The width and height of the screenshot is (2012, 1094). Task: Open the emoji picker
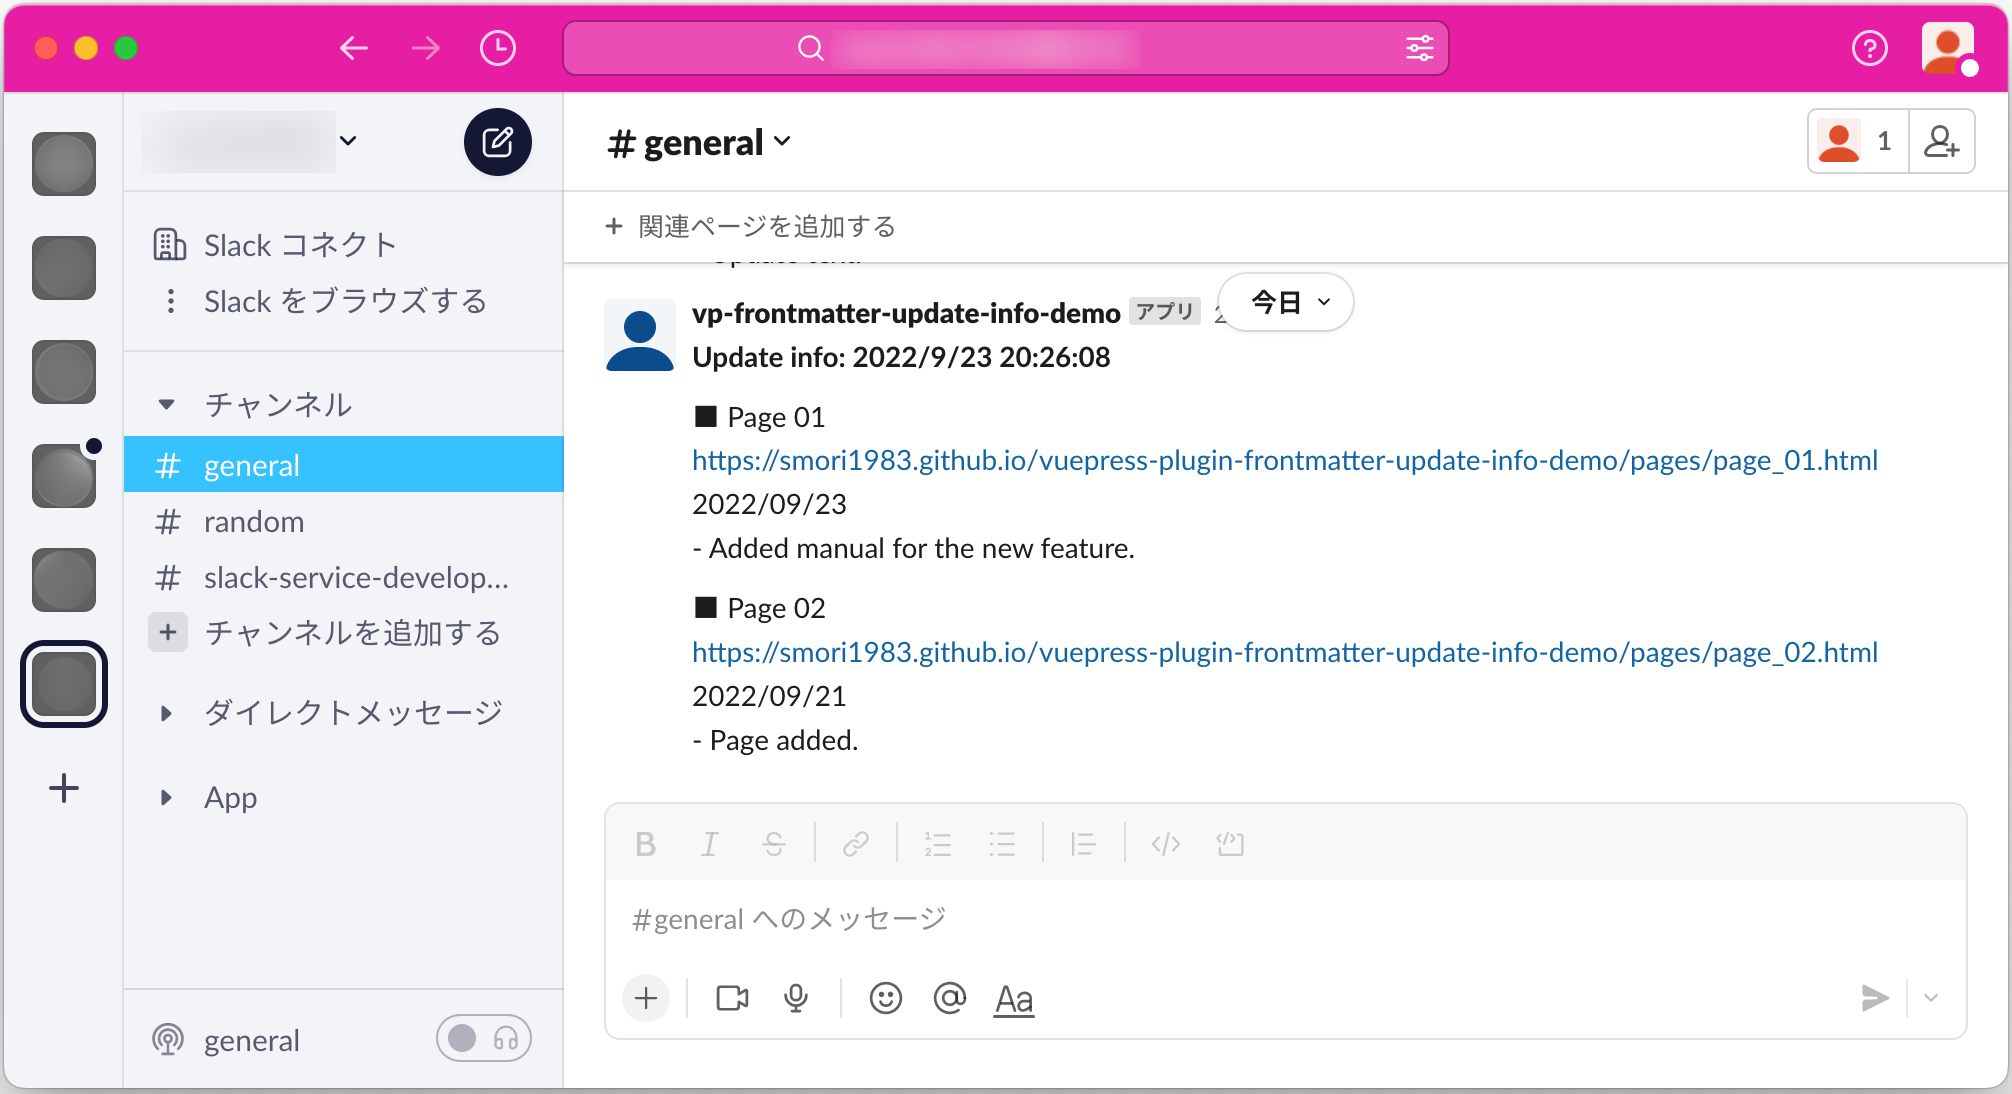886,998
